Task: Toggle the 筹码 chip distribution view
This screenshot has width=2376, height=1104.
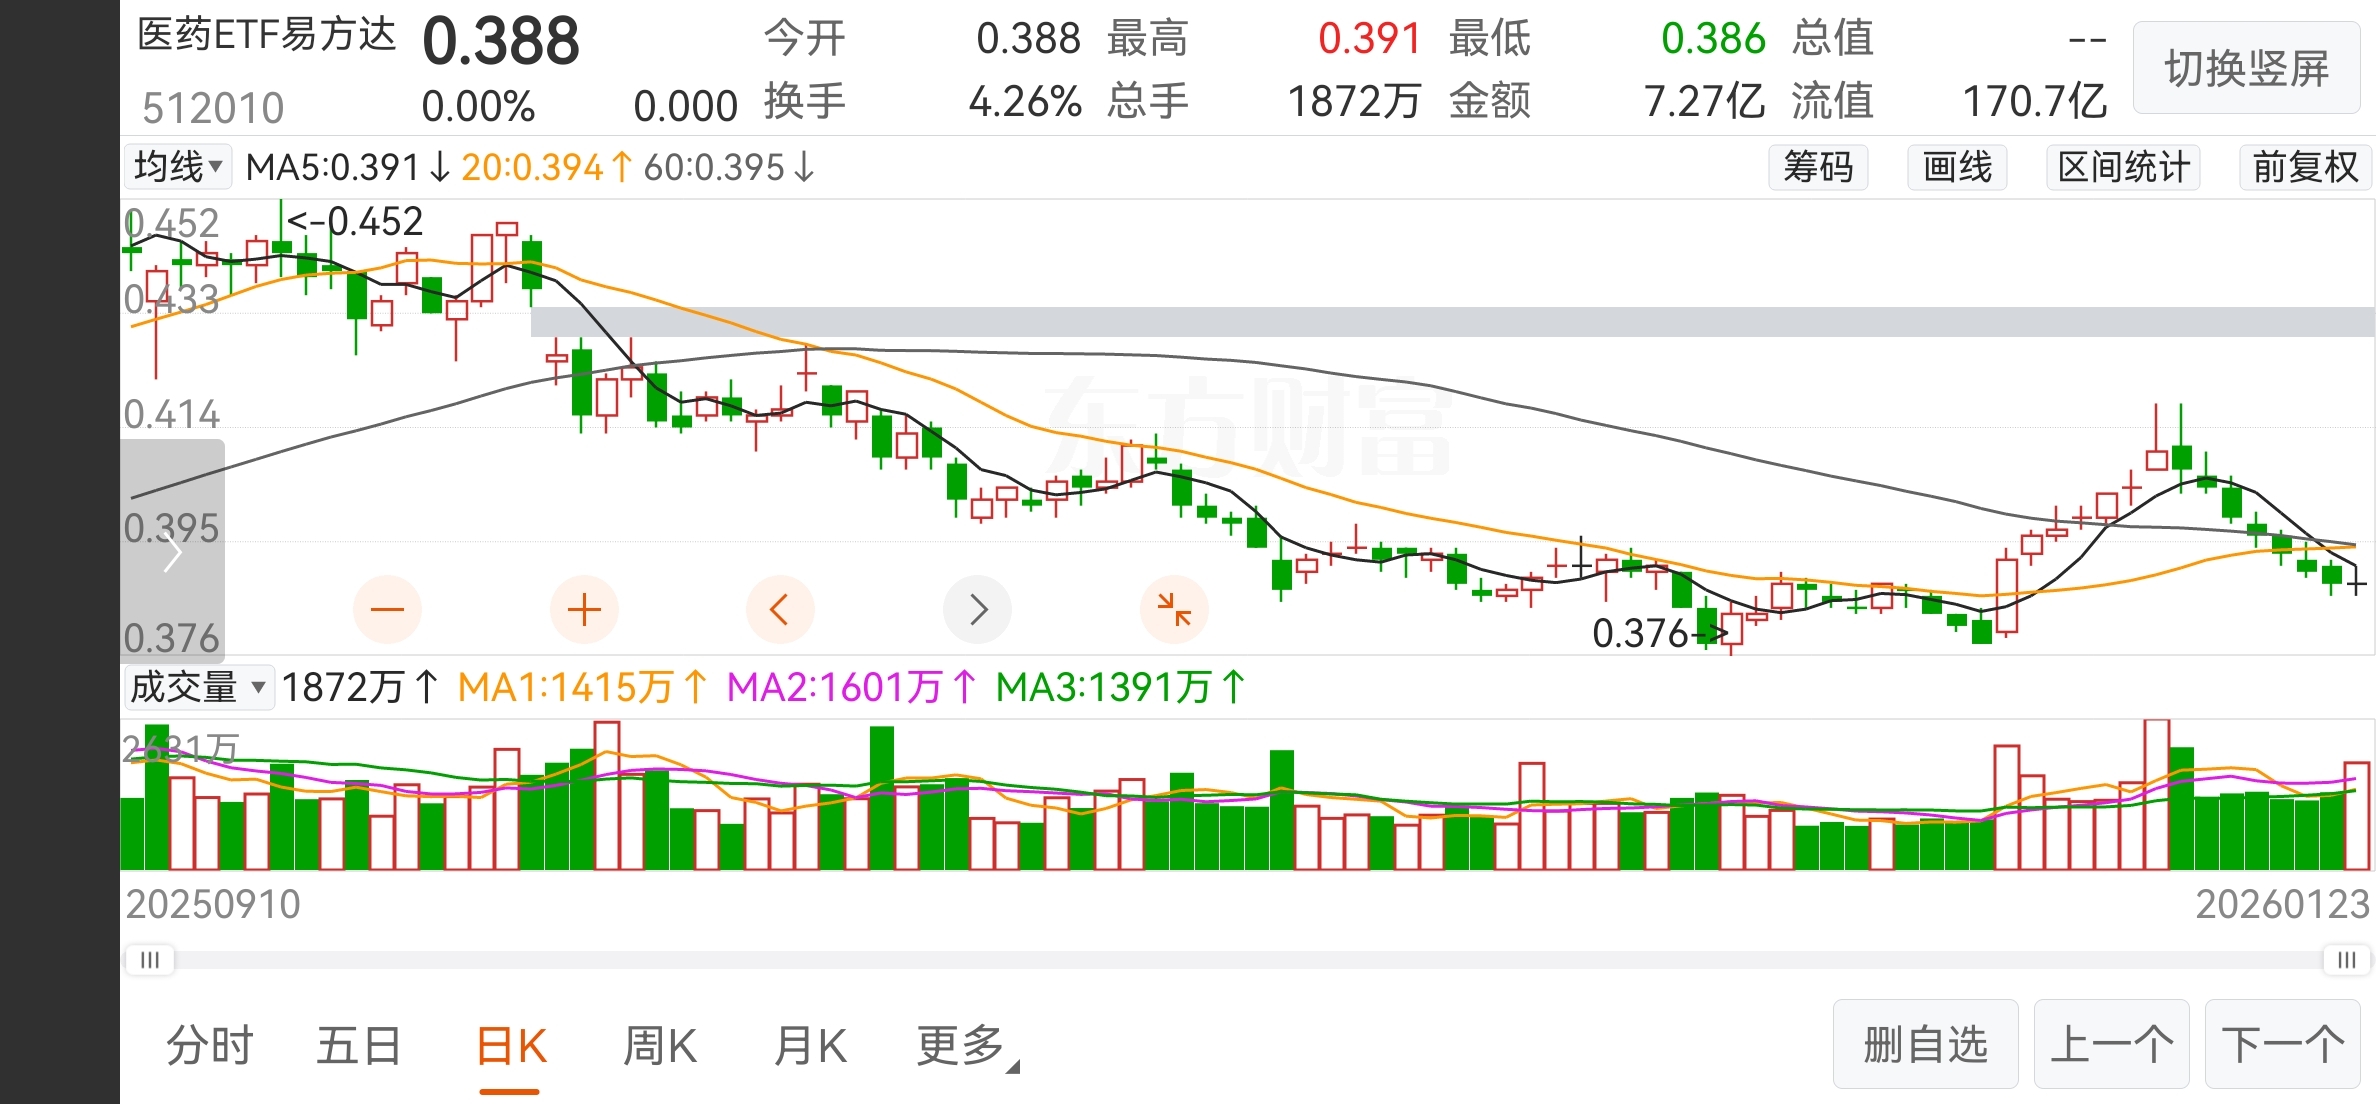Action: pyautogui.click(x=1818, y=167)
